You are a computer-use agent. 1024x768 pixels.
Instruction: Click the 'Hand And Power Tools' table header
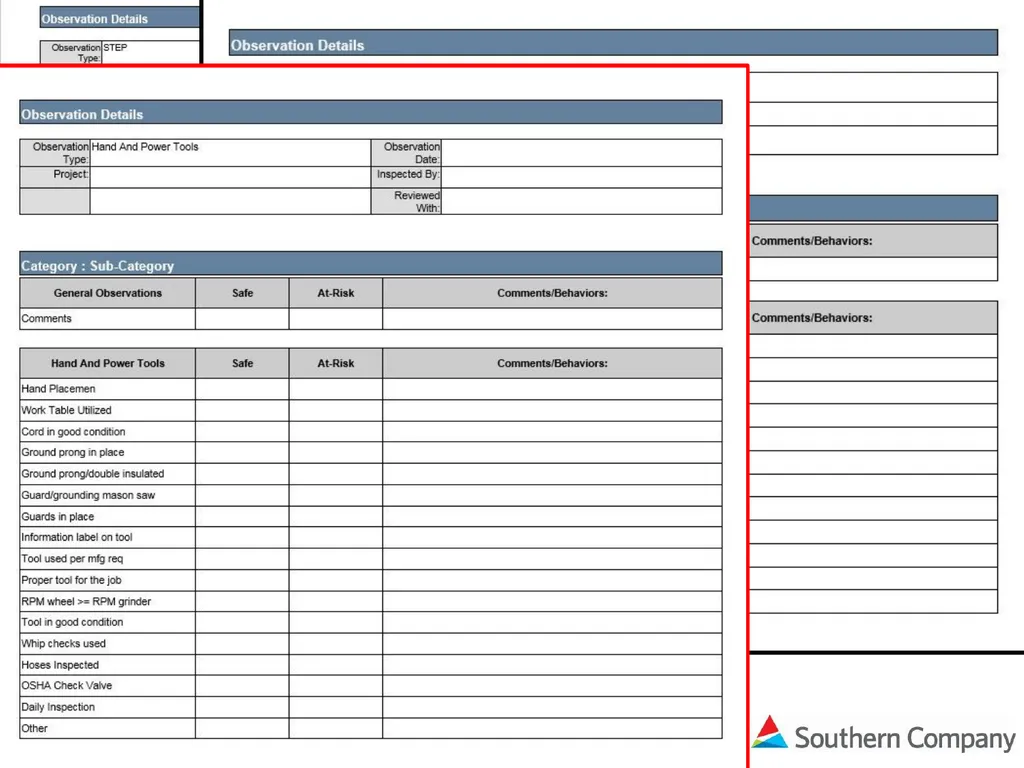point(108,363)
